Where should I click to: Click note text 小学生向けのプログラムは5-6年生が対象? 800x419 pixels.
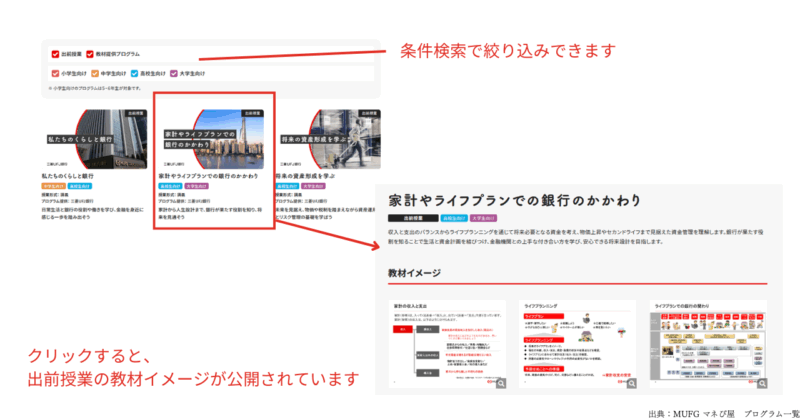click(x=95, y=88)
